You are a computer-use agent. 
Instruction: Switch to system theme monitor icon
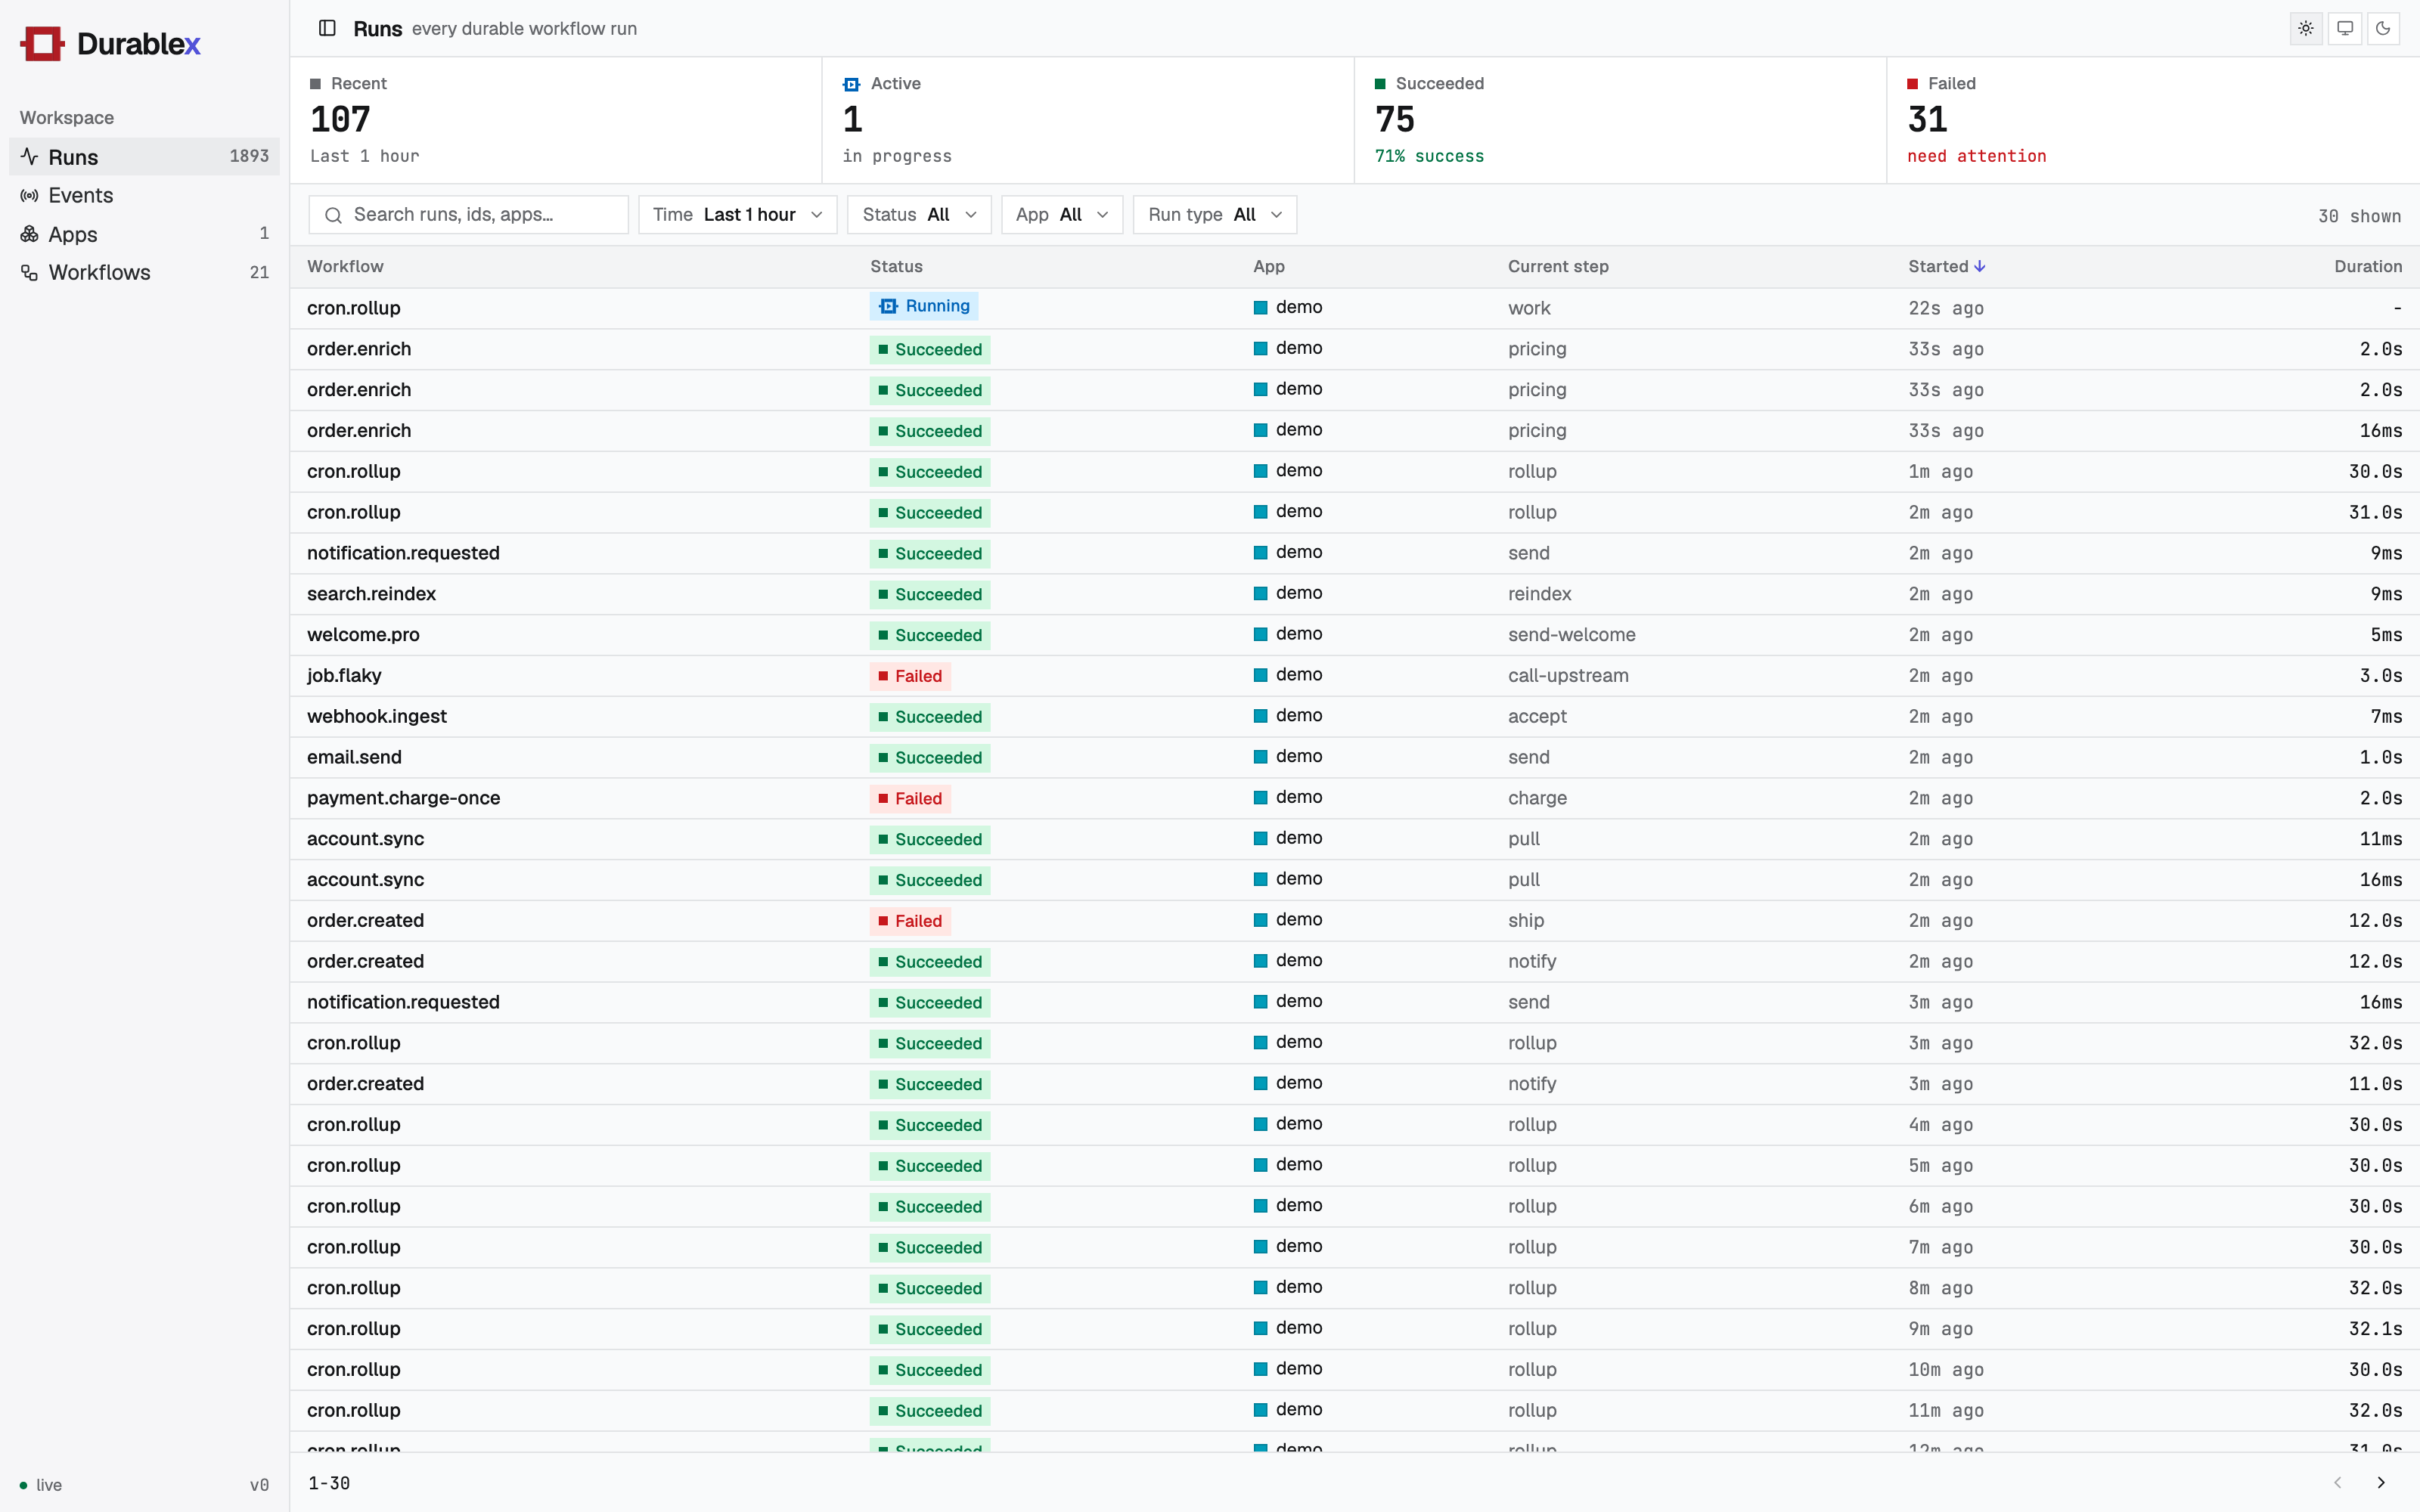pos(2344,28)
